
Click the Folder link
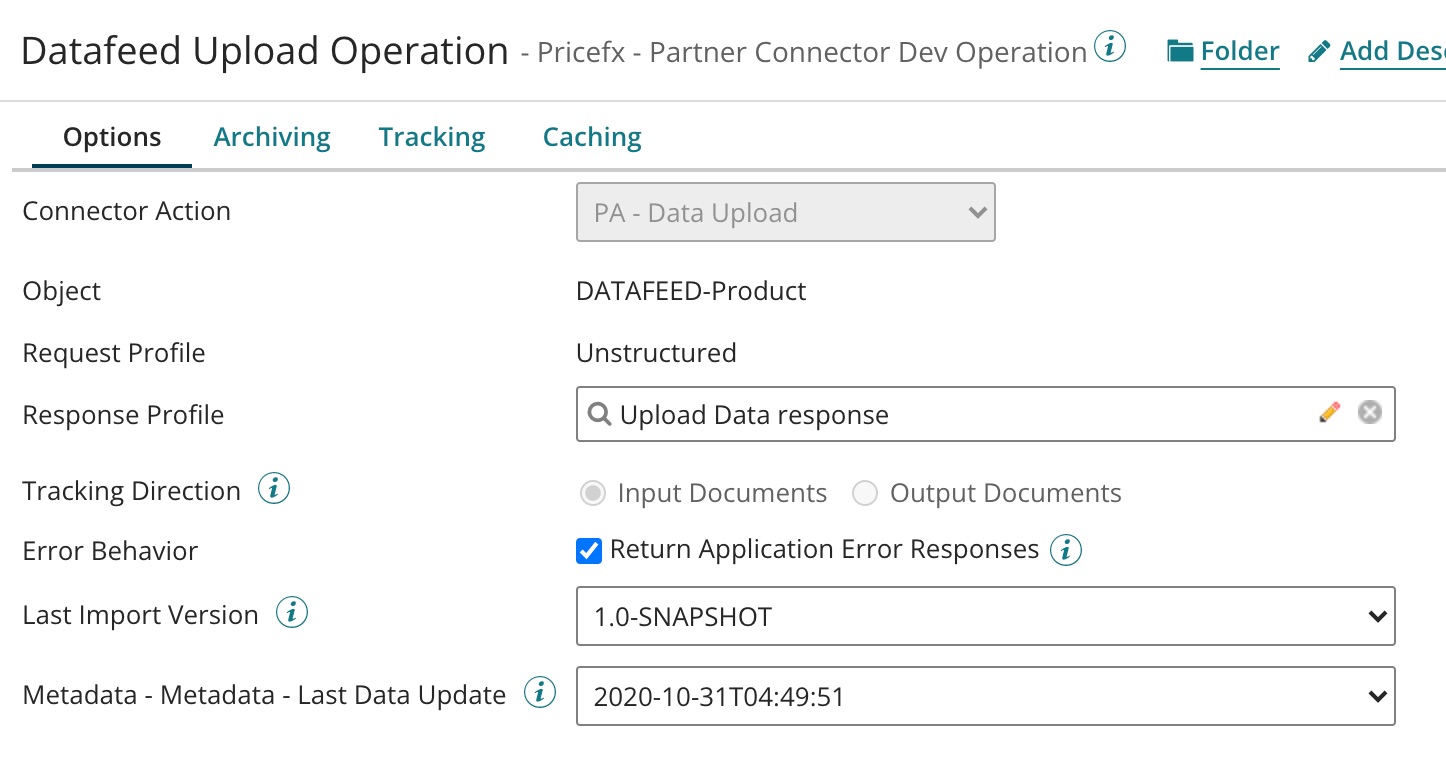[1240, 51]
